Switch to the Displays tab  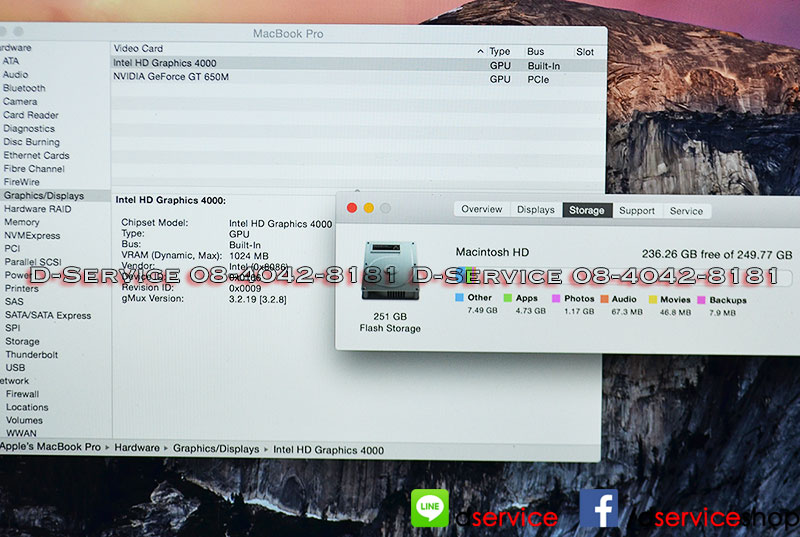coord(535,210)
